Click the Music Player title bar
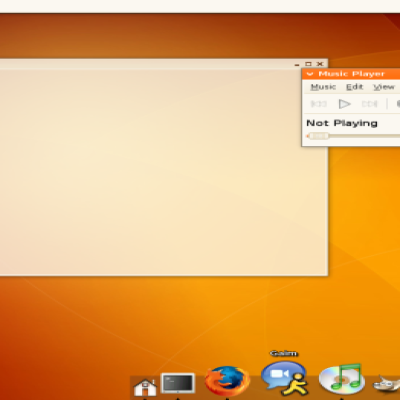The image size is (400, 400). pyautogui.click(x=351, y=74)
